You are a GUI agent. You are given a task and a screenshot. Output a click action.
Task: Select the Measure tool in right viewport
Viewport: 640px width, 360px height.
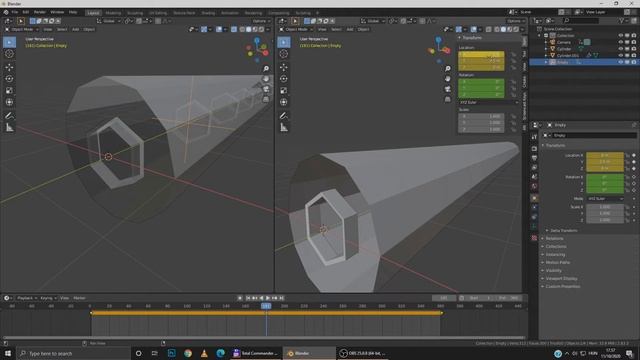[x=284, y=128]
